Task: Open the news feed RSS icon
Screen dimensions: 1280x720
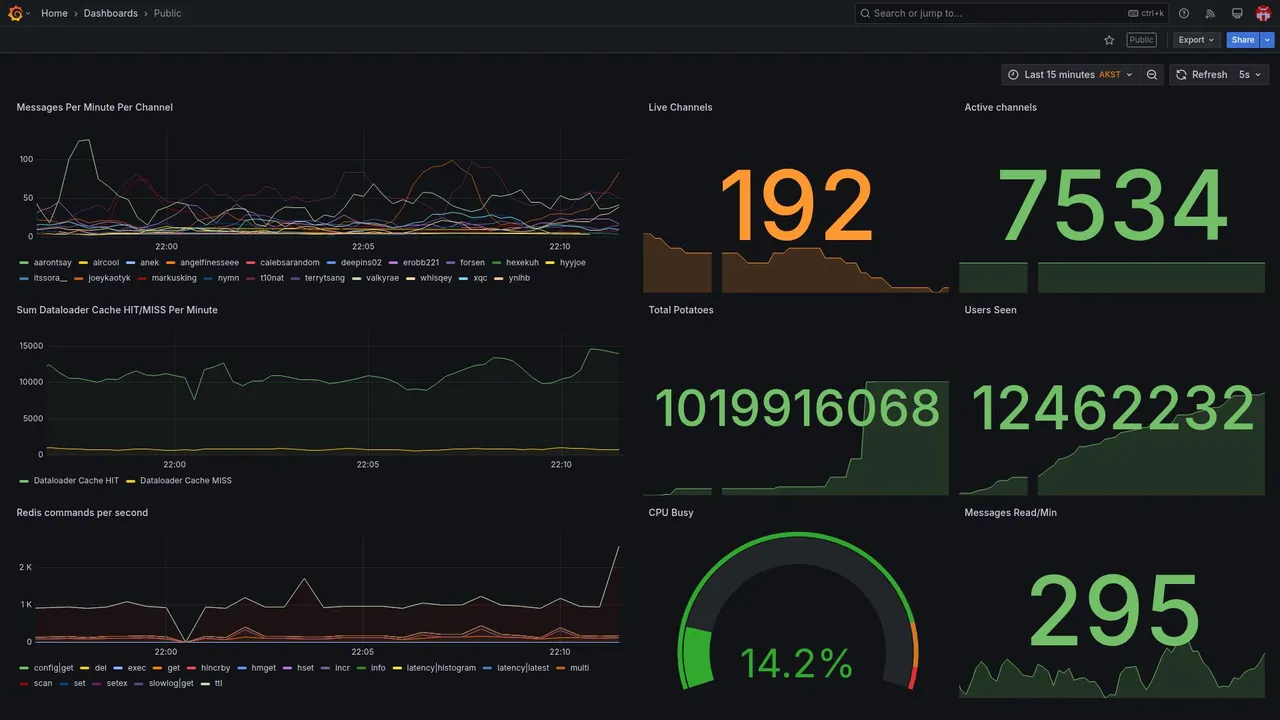Action: 1210,13
